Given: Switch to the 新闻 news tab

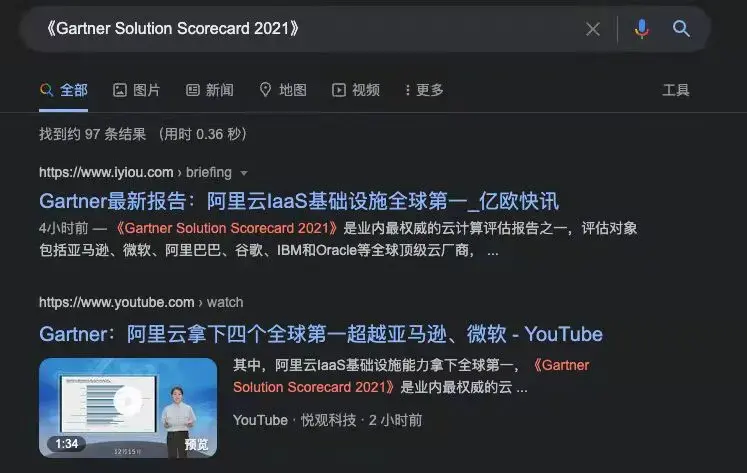Looking at the screenshot, I should [x=210, y=90].
